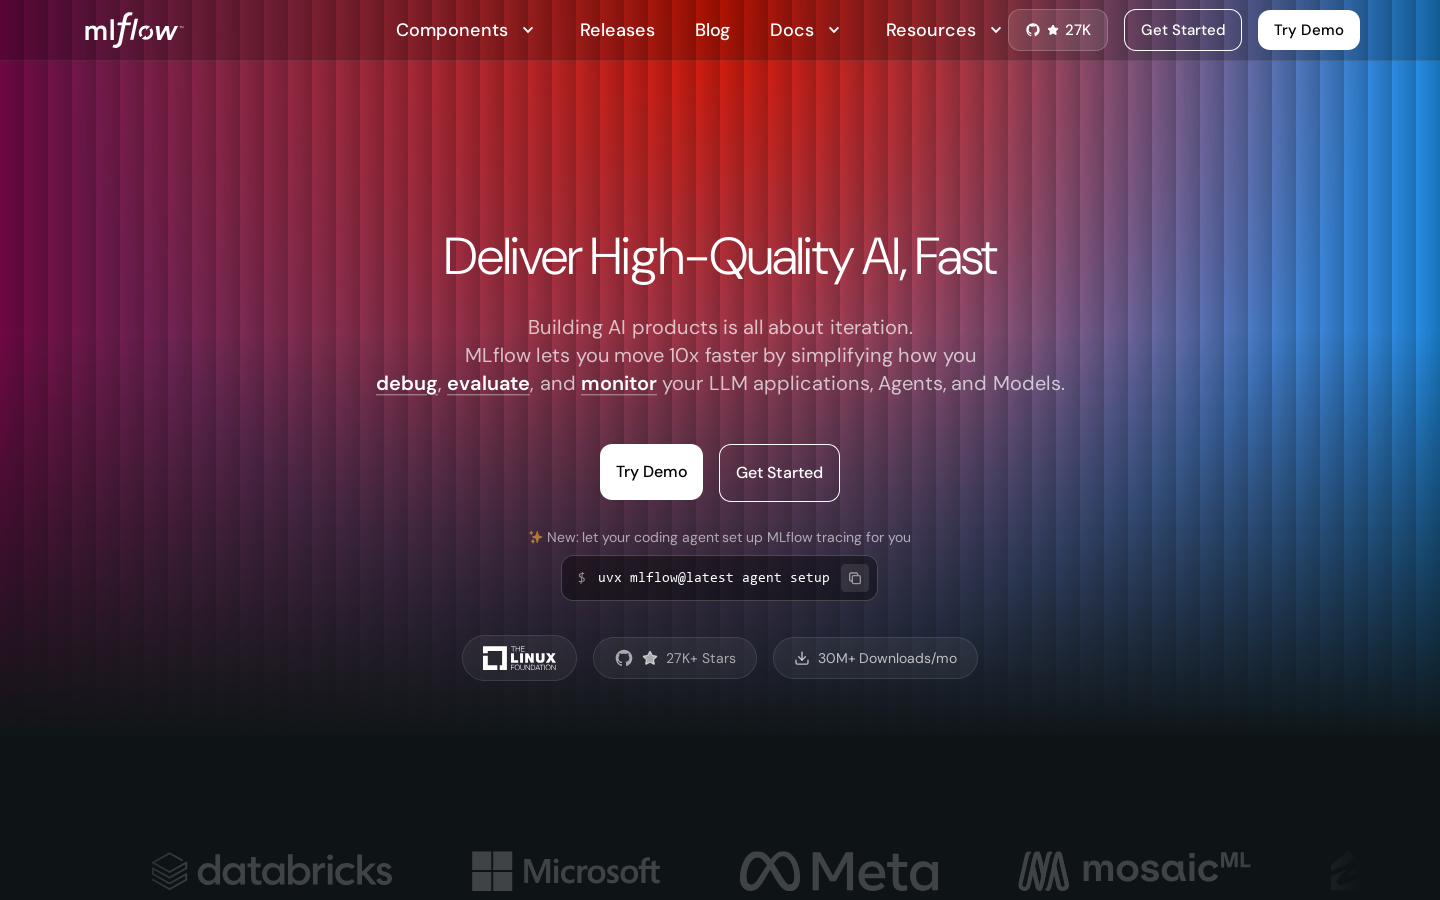Click Try Demo in the top navbar
The height and width of the screenshot is (900, 1440).
[1309, 30]
